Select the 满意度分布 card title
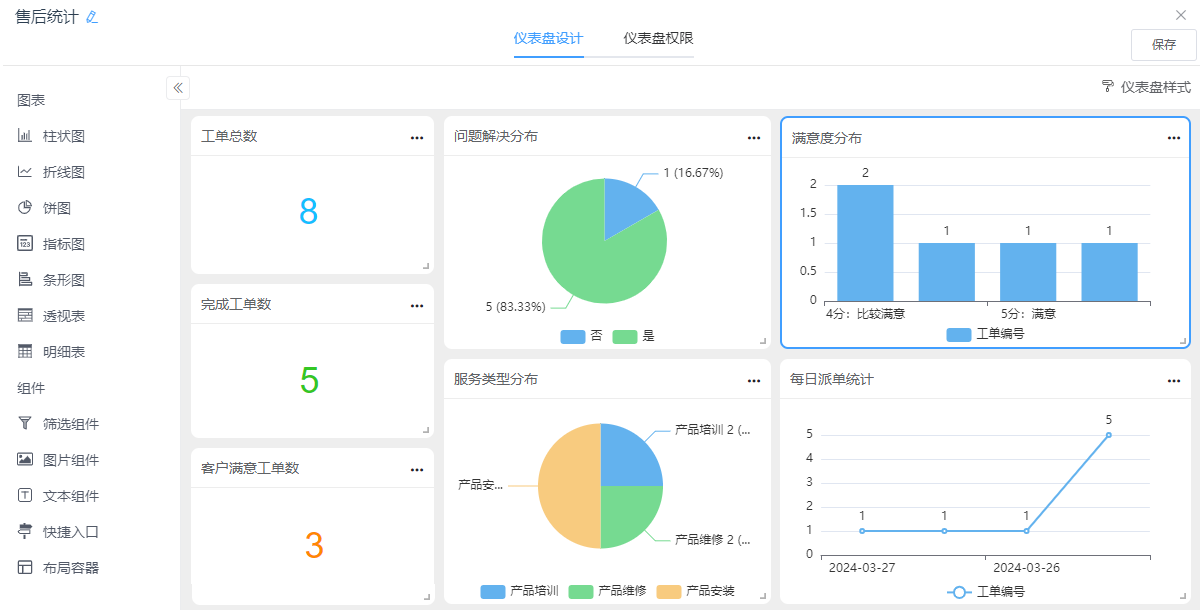1200x610 pixels. coord(826,138)
